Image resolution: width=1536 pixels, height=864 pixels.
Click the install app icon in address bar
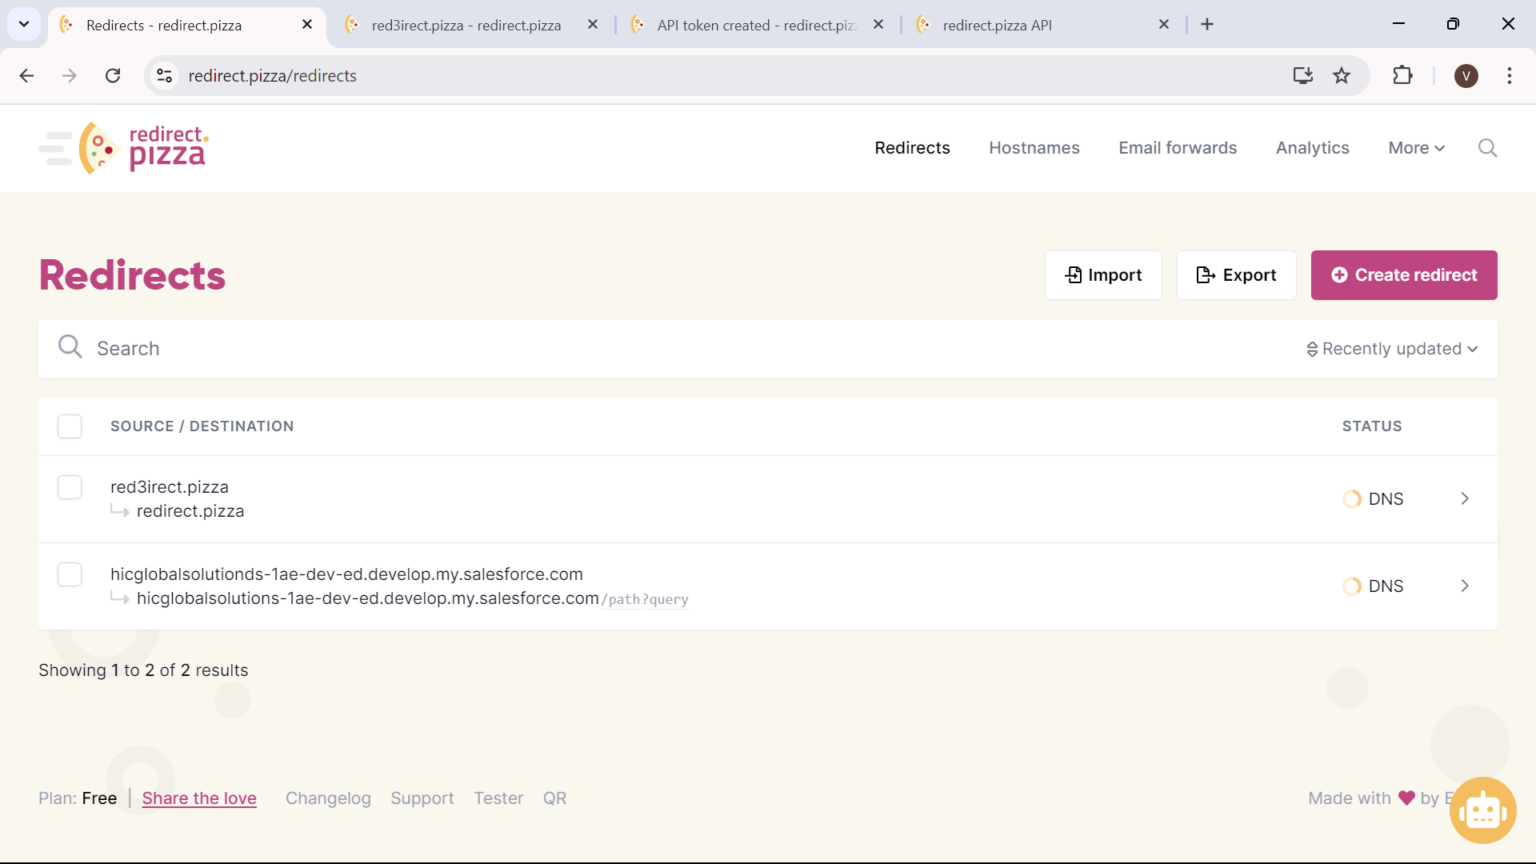[x=1302, y=76]
